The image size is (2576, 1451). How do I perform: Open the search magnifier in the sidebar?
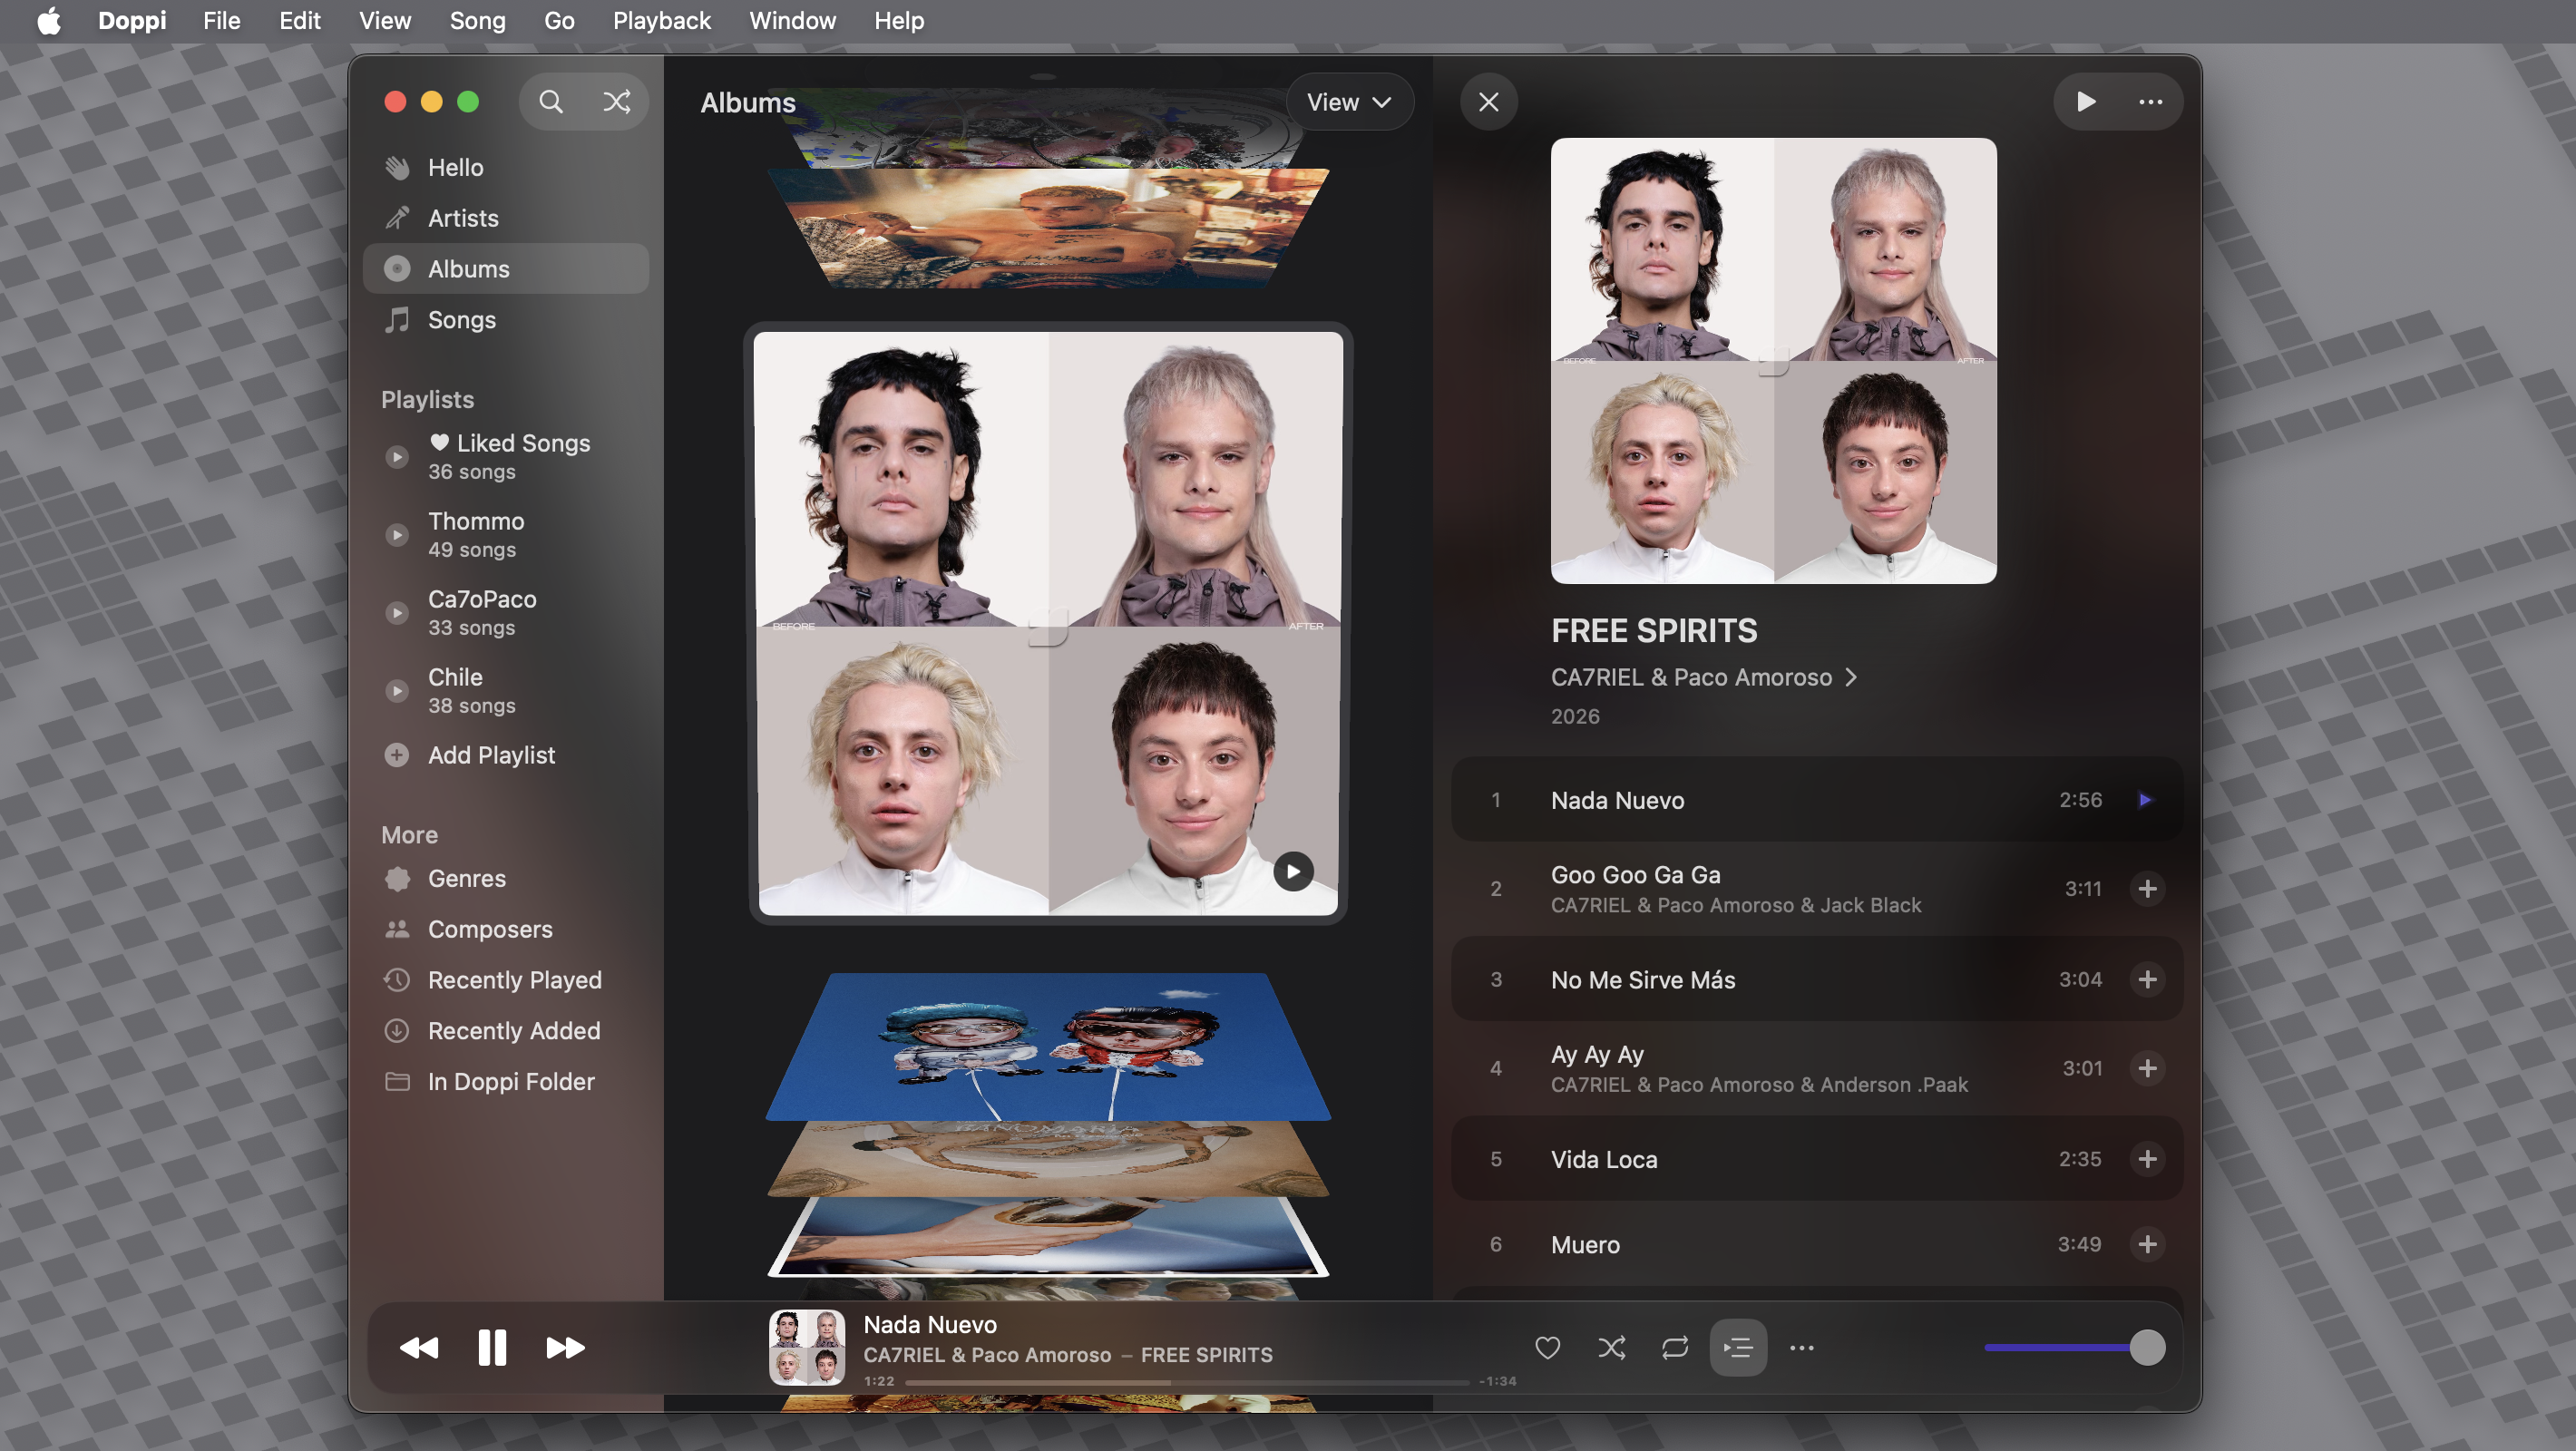point(551,101)
